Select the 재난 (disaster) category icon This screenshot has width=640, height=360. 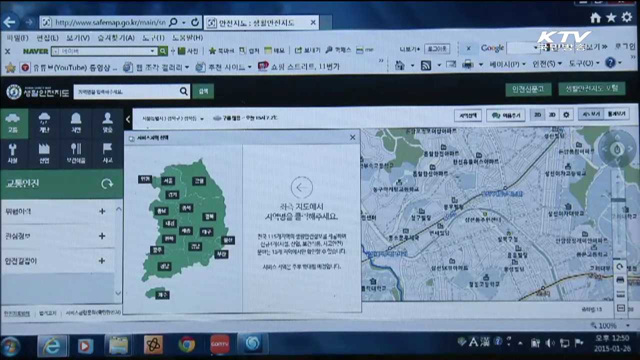pos(44,123)
